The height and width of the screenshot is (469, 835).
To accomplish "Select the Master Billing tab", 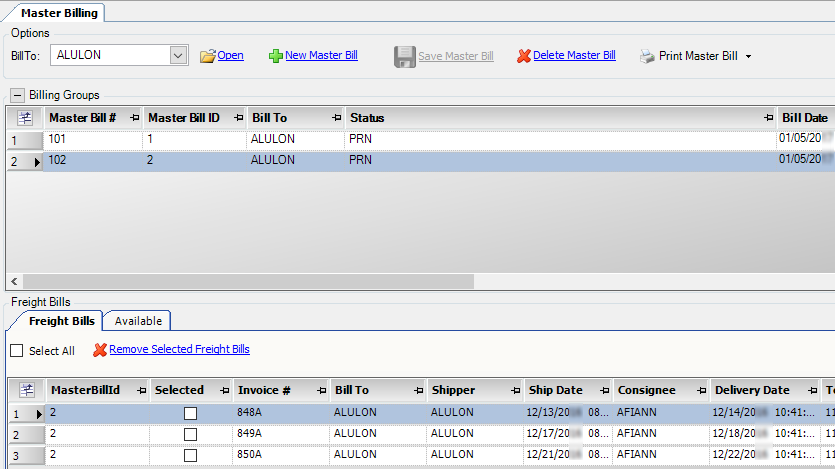I will (59, 13).
